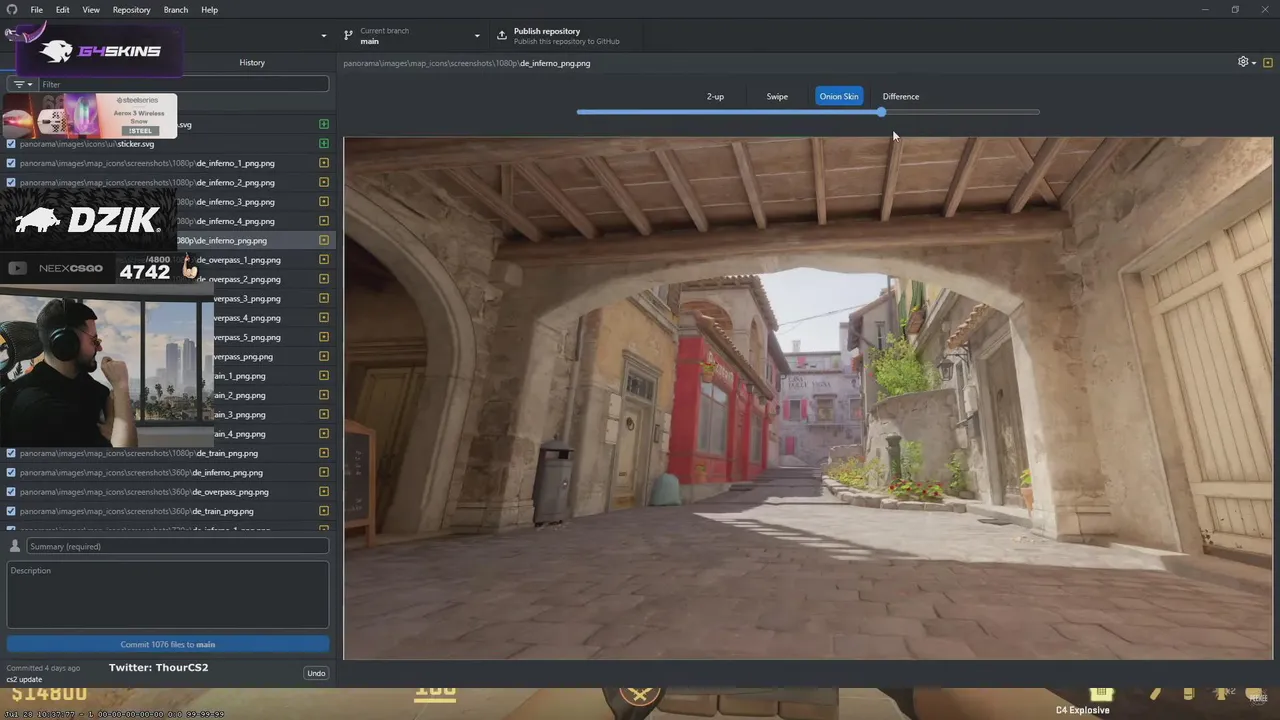The image size is (1280, 720).
Task: Open the View menu
Action: 91,10
